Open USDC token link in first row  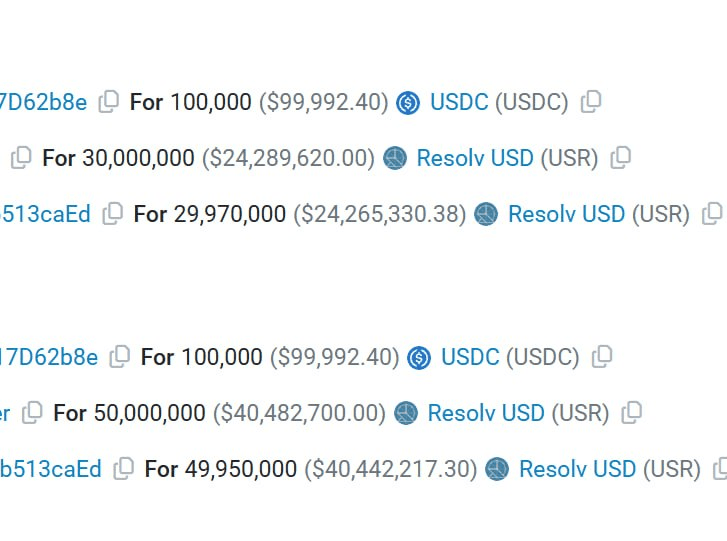pyautogui.click(x=459, y=102)
